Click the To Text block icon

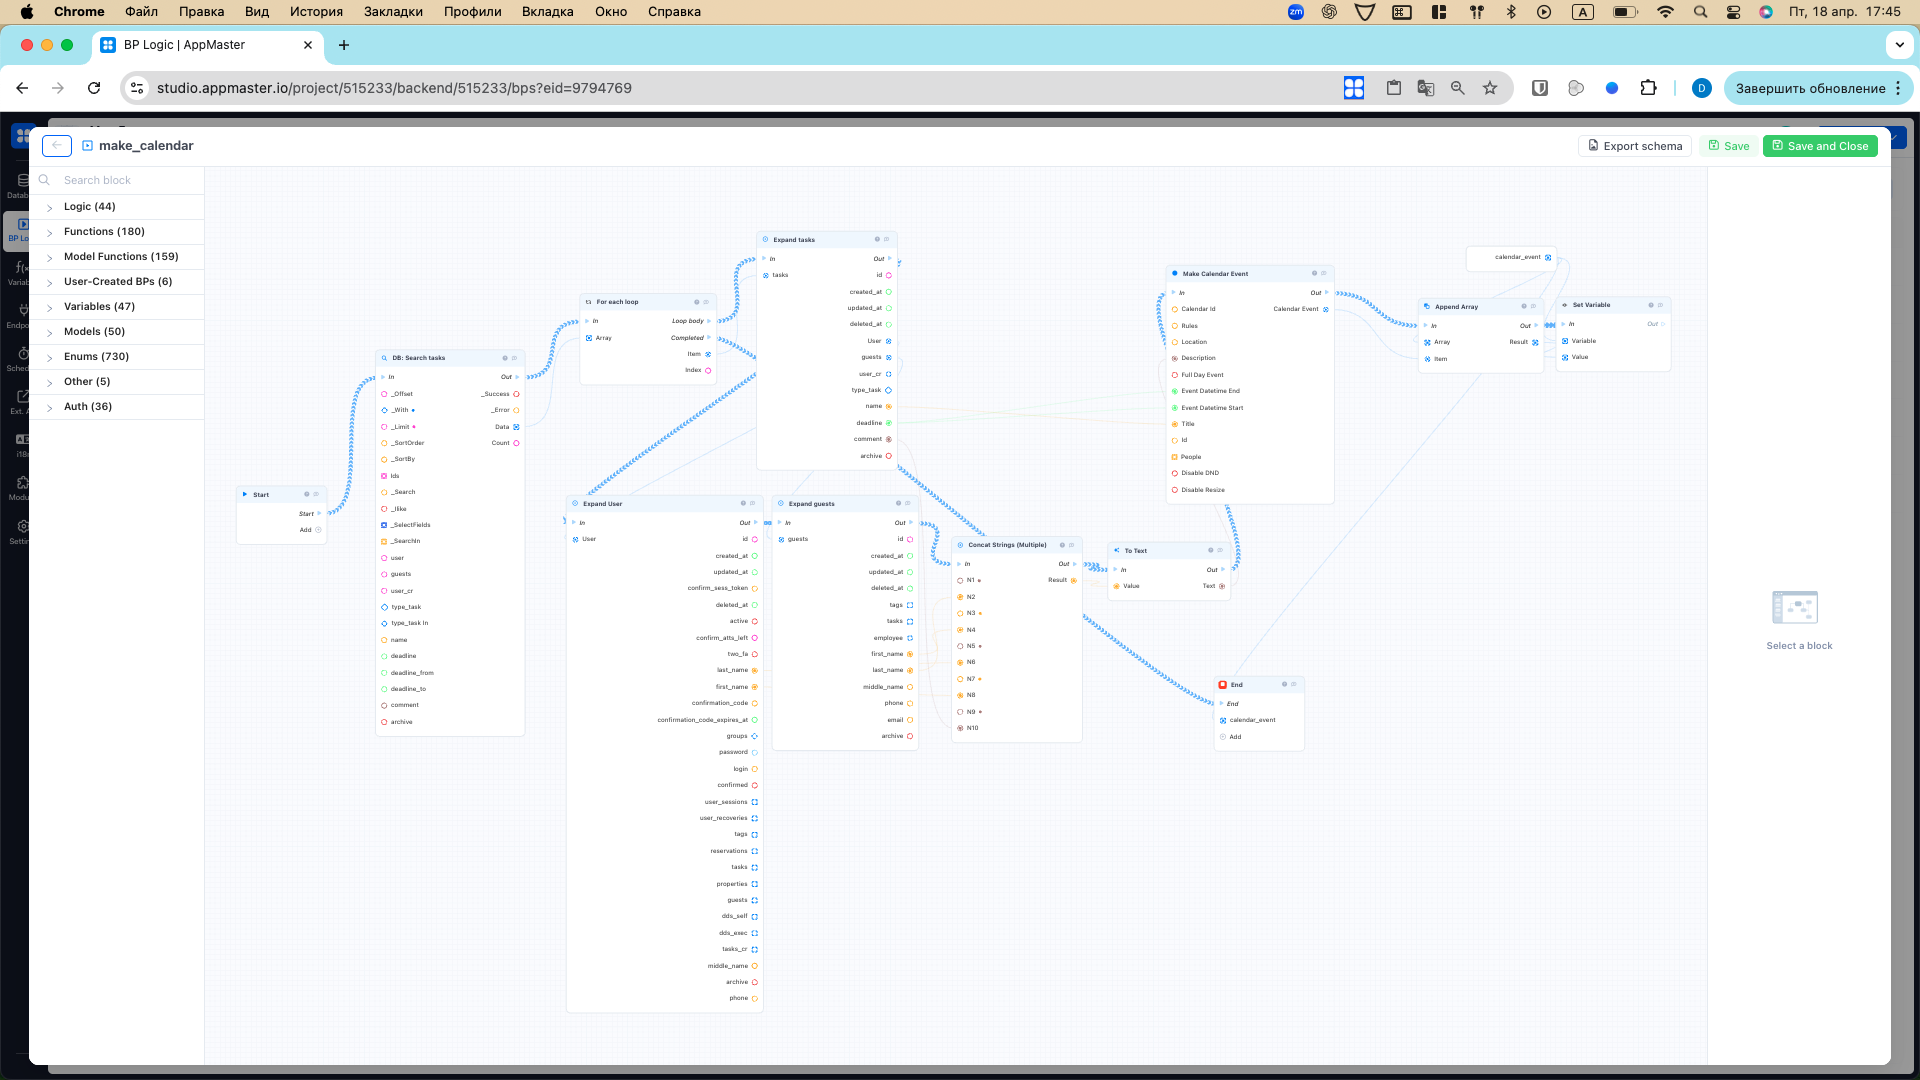click(1116, 550)
